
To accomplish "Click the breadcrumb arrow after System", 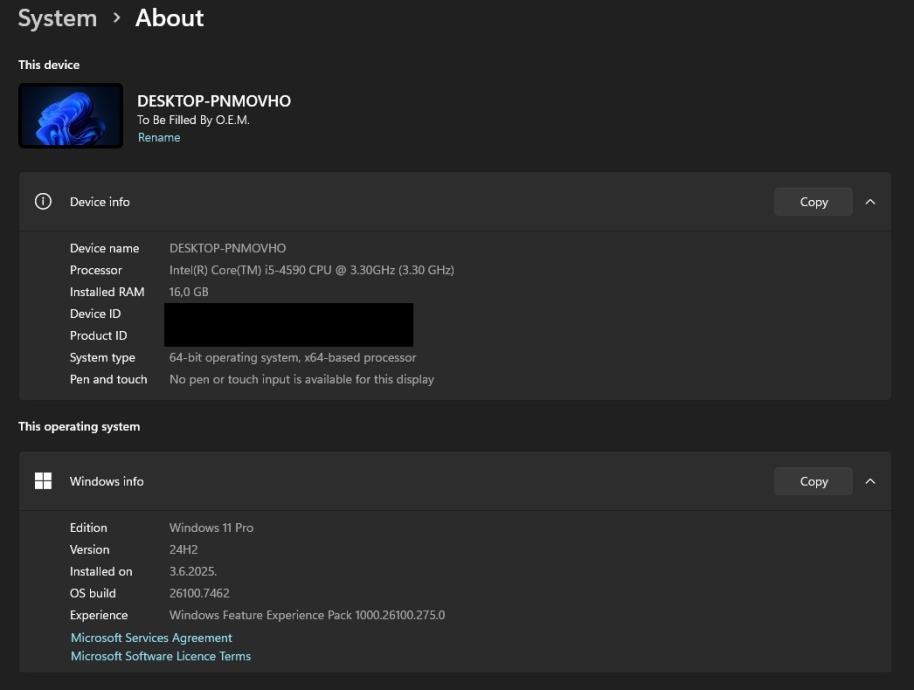I will [x=116, y=19].
